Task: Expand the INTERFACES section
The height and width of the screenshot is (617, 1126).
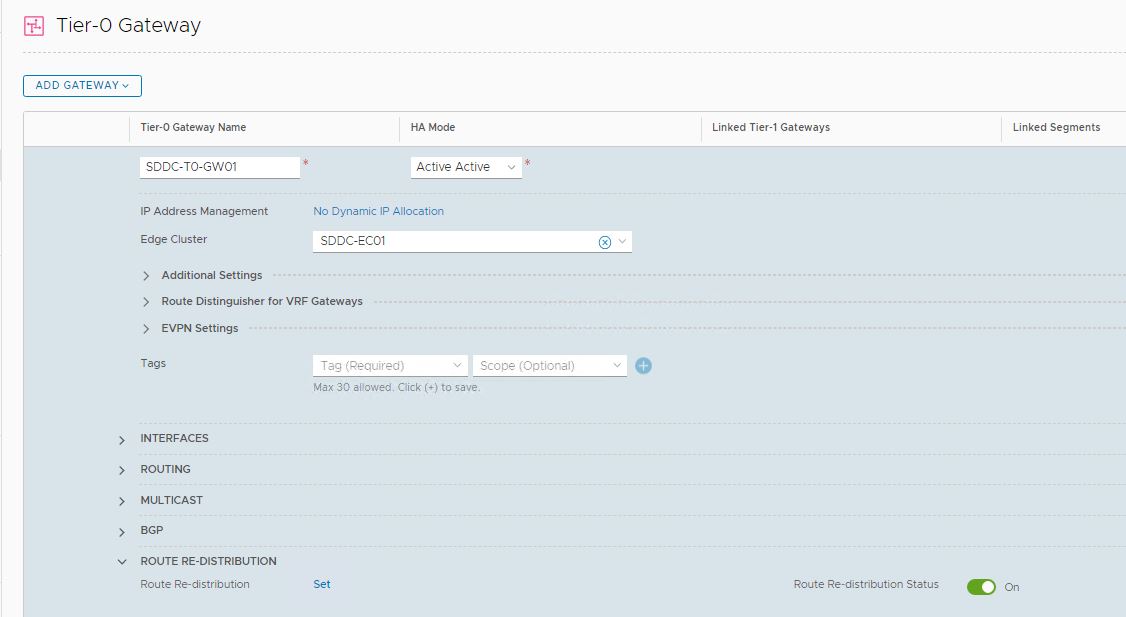Action: click(x=122, y=440)
